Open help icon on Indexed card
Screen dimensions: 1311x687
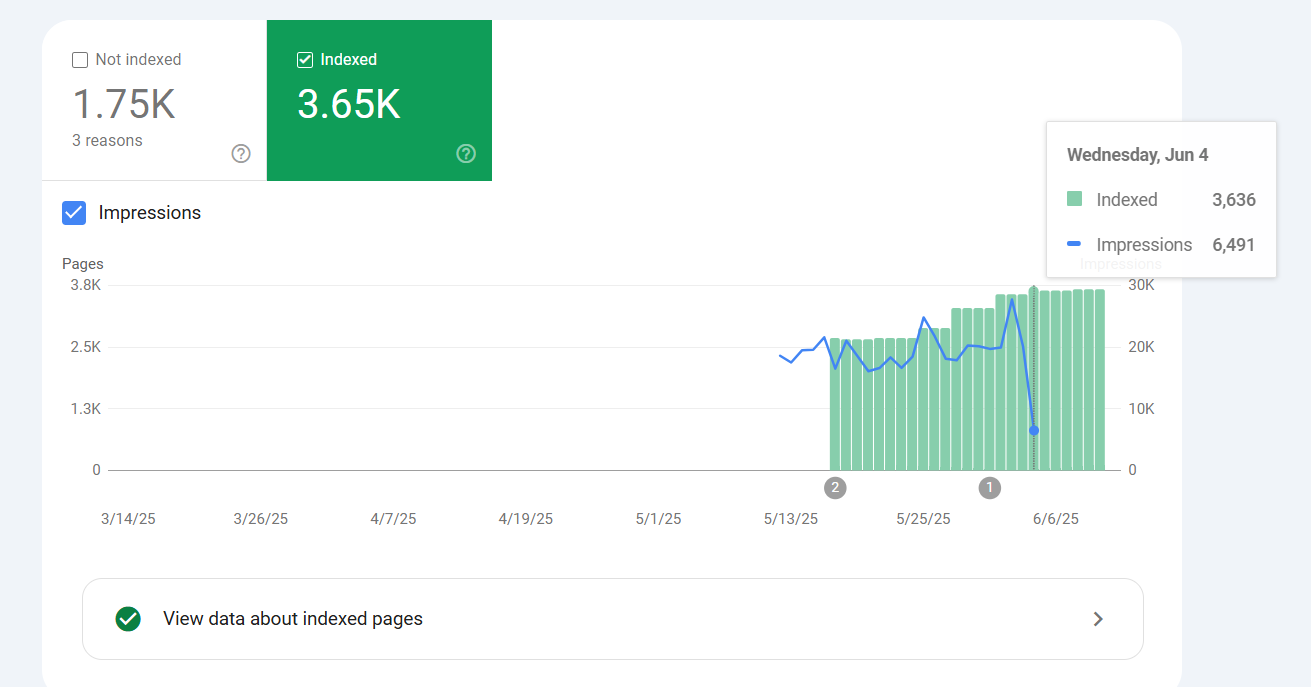(466, 154)
